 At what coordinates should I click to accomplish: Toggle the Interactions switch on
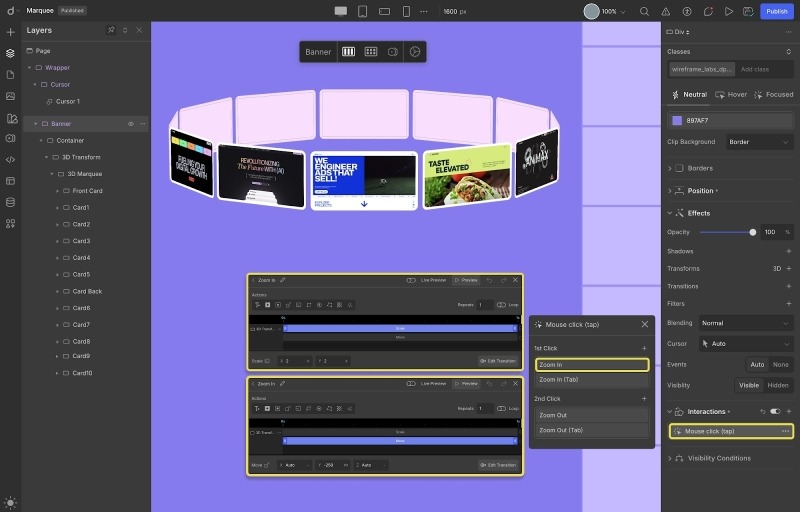click(774, 411)
